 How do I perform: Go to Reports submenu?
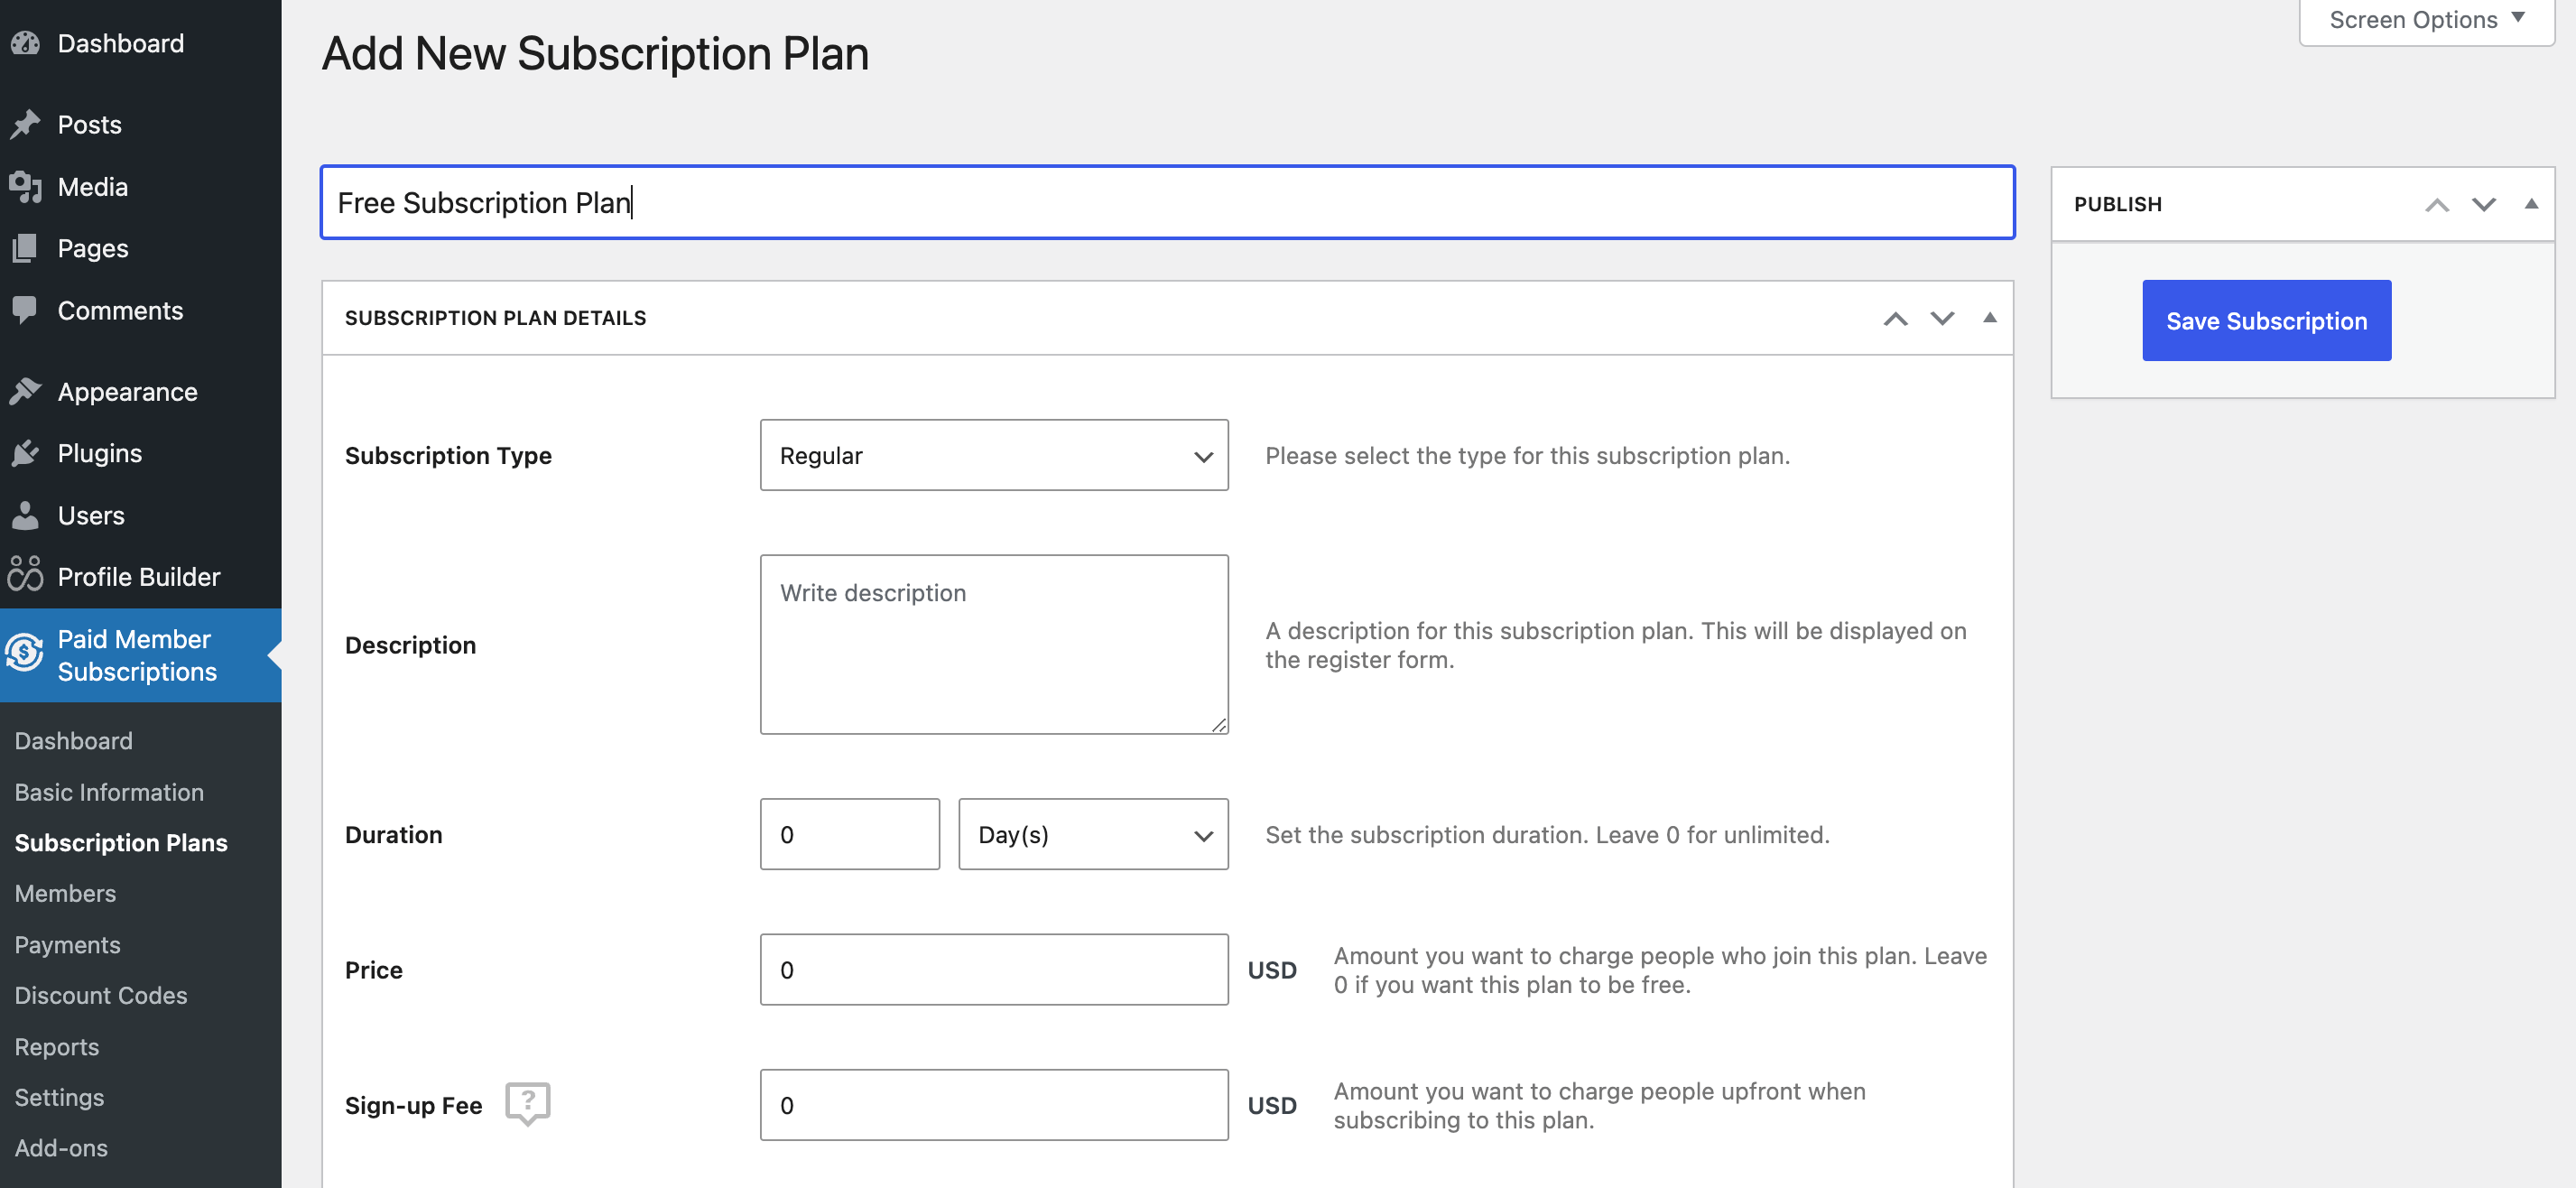56,1047
